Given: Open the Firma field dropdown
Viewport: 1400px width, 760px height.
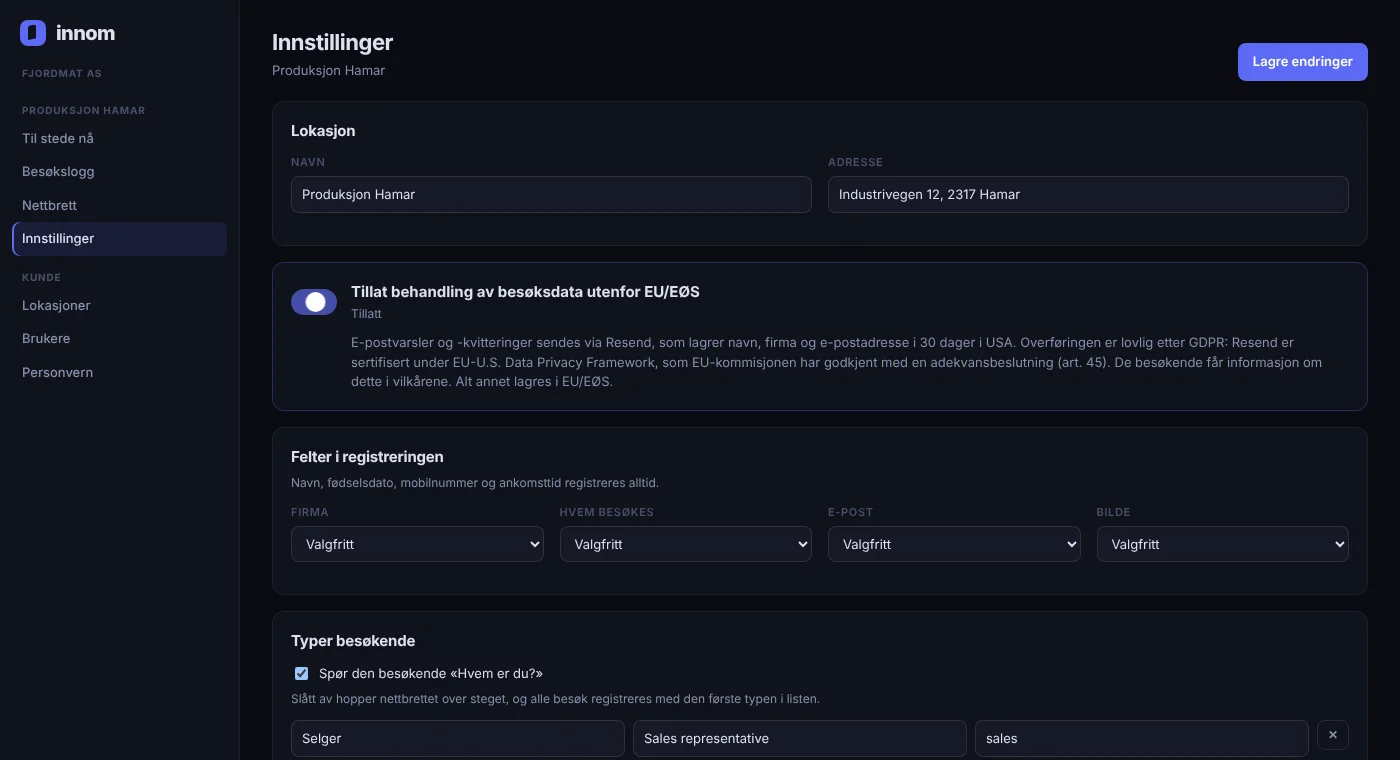Looking at the screenshot, I should click(x=417, y=544).
